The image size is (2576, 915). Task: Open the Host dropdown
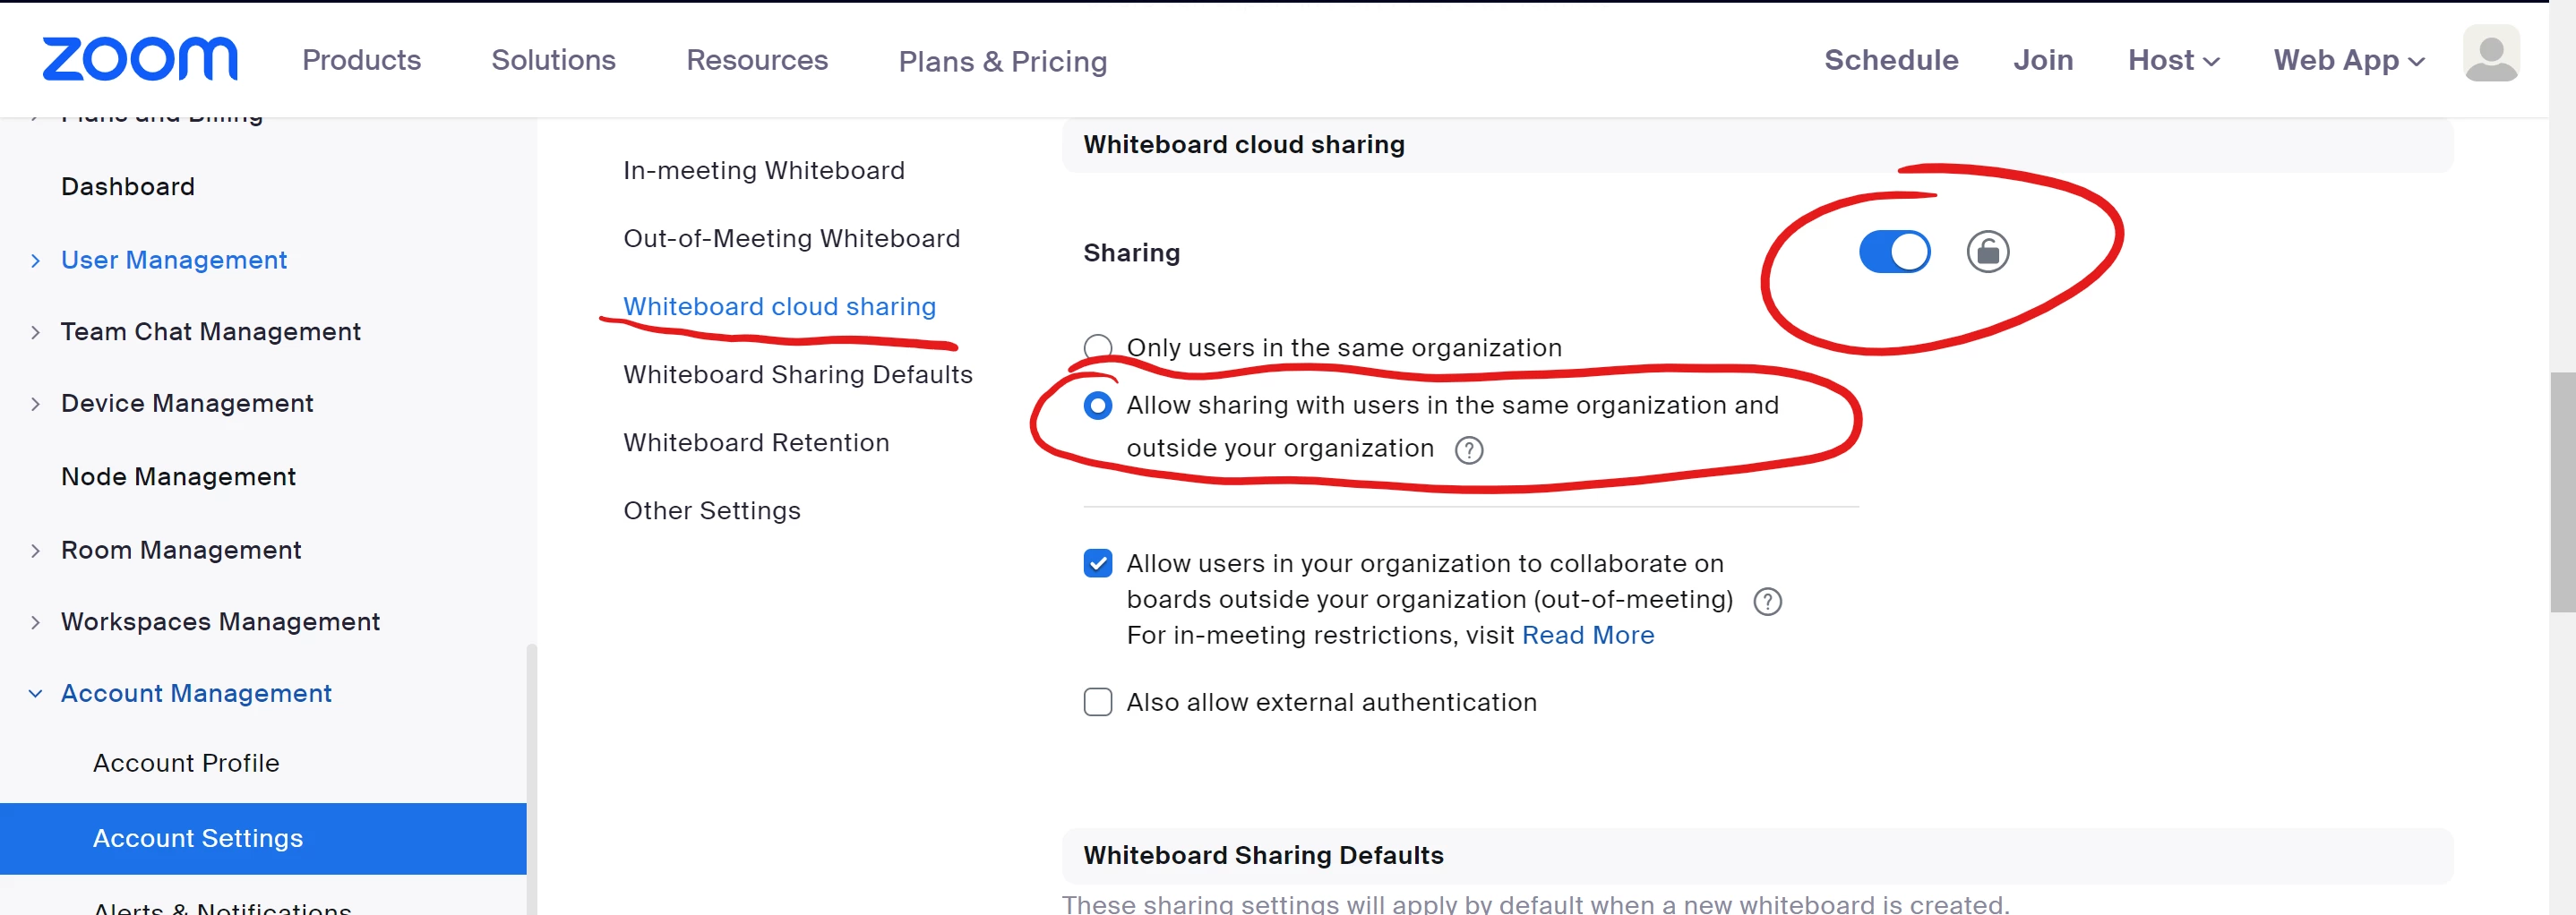[x=2173, y=60]
